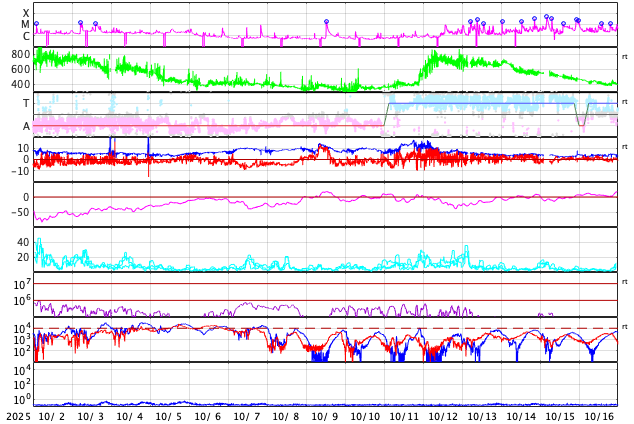The image size is (634, 424).
Task: Click the rt label beside the dashed red line
Action: [624, 327]
